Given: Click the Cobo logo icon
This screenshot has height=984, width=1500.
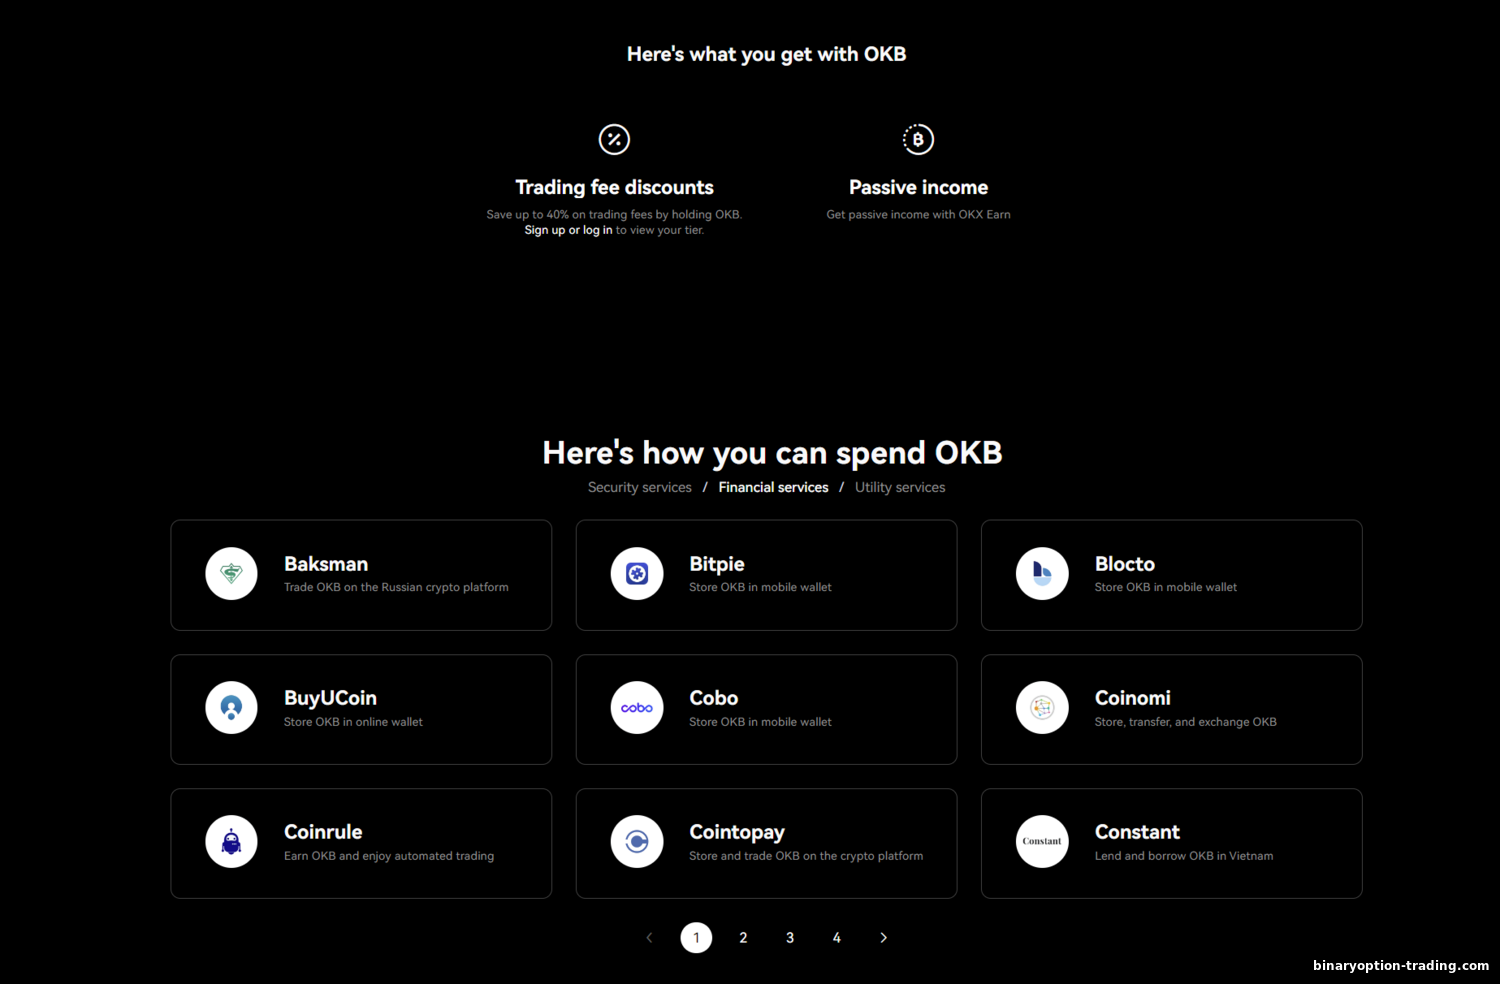Looking at the screenshot, I should 637,708.
